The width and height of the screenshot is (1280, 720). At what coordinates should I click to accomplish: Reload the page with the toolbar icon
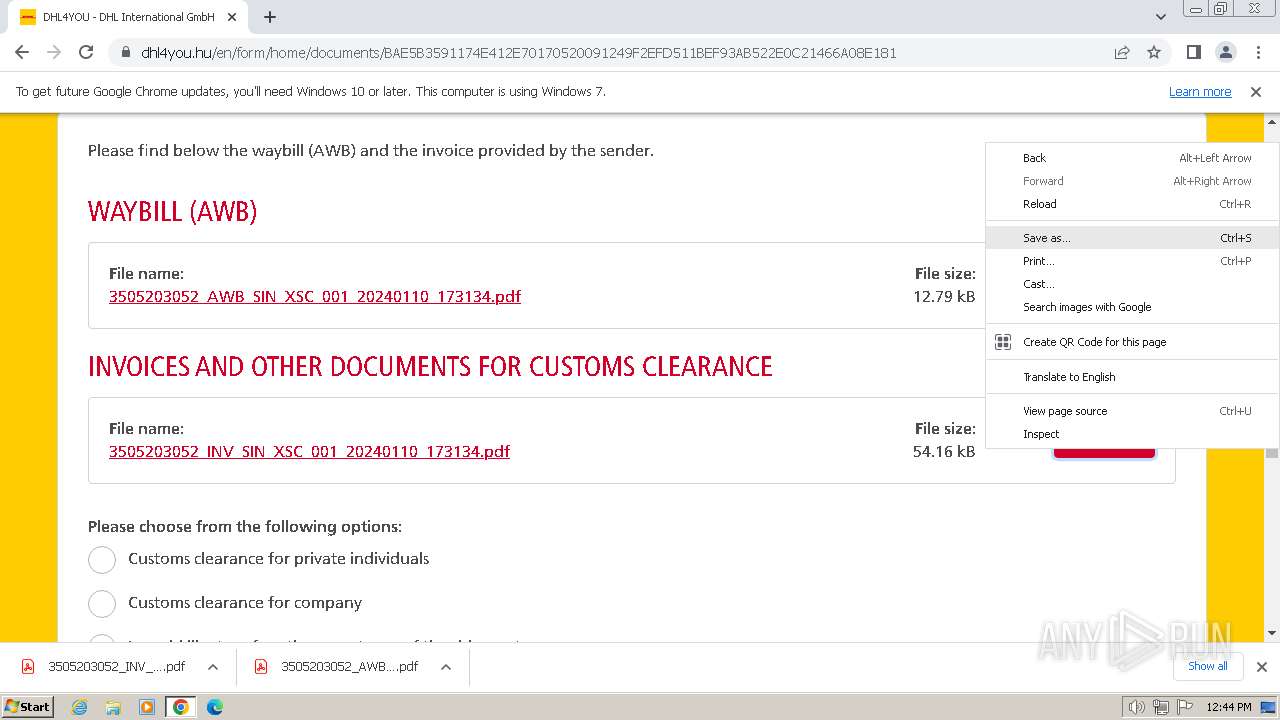pyautogui.click(x=86, y=52)
